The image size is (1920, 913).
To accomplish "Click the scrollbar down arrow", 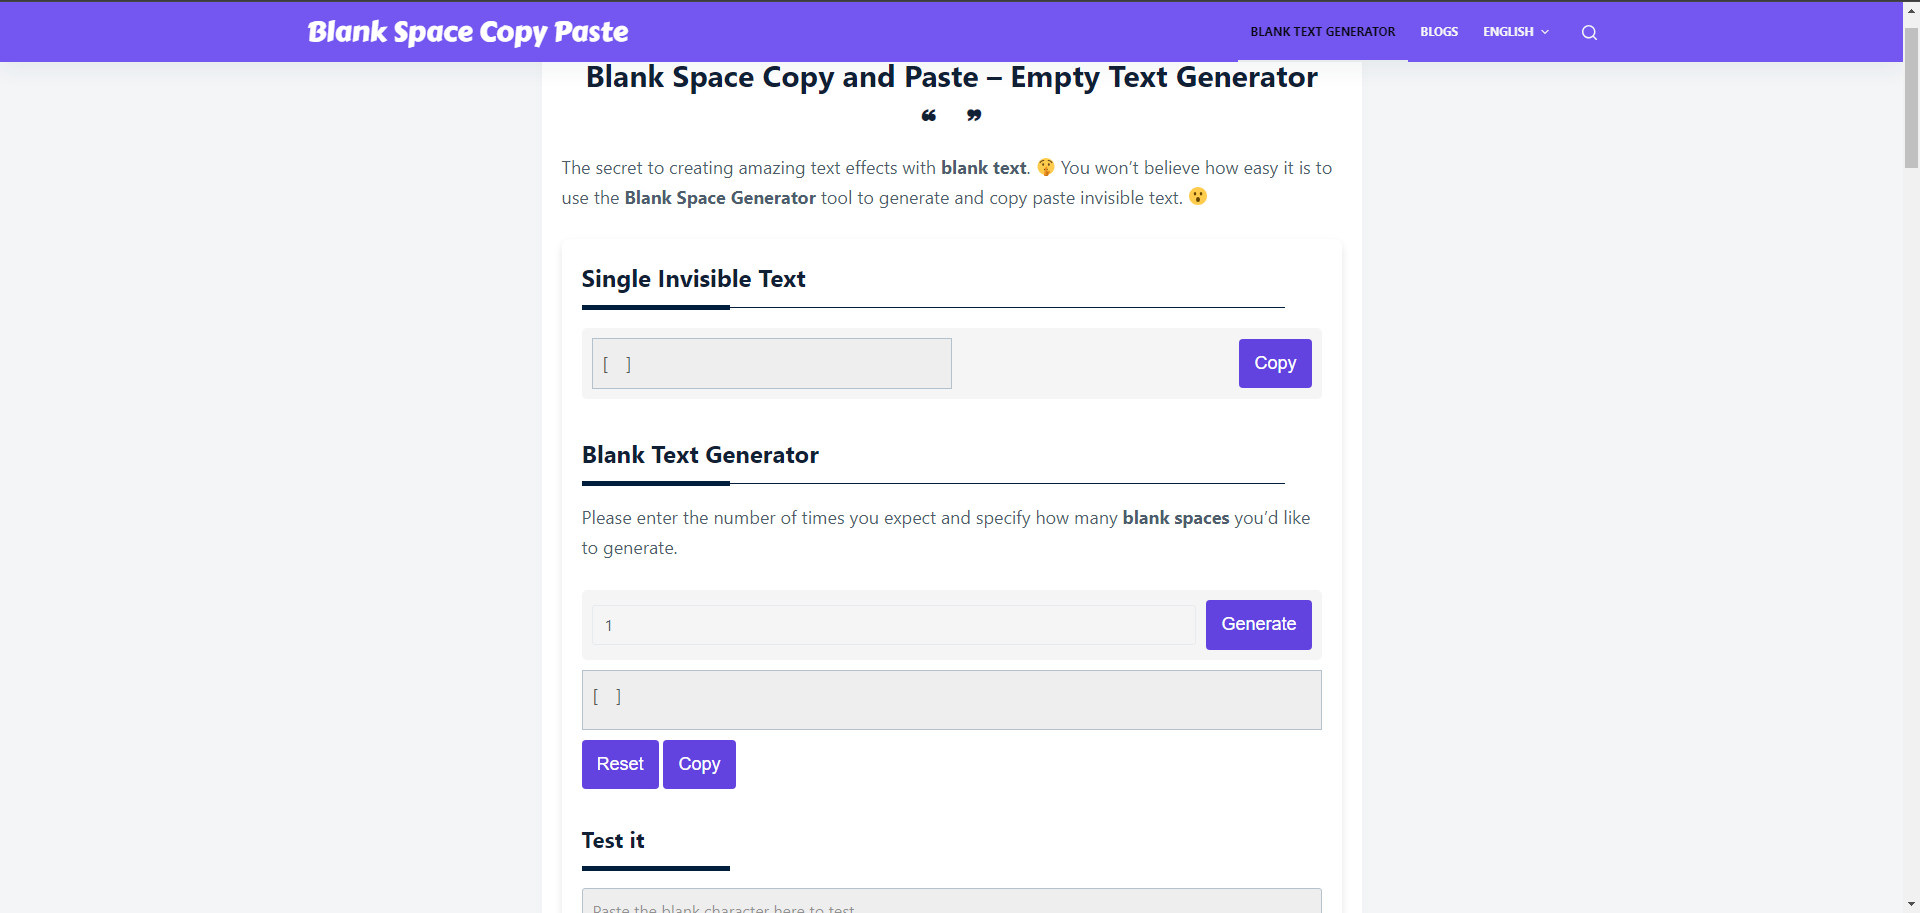I will (x=1911, y=904).
